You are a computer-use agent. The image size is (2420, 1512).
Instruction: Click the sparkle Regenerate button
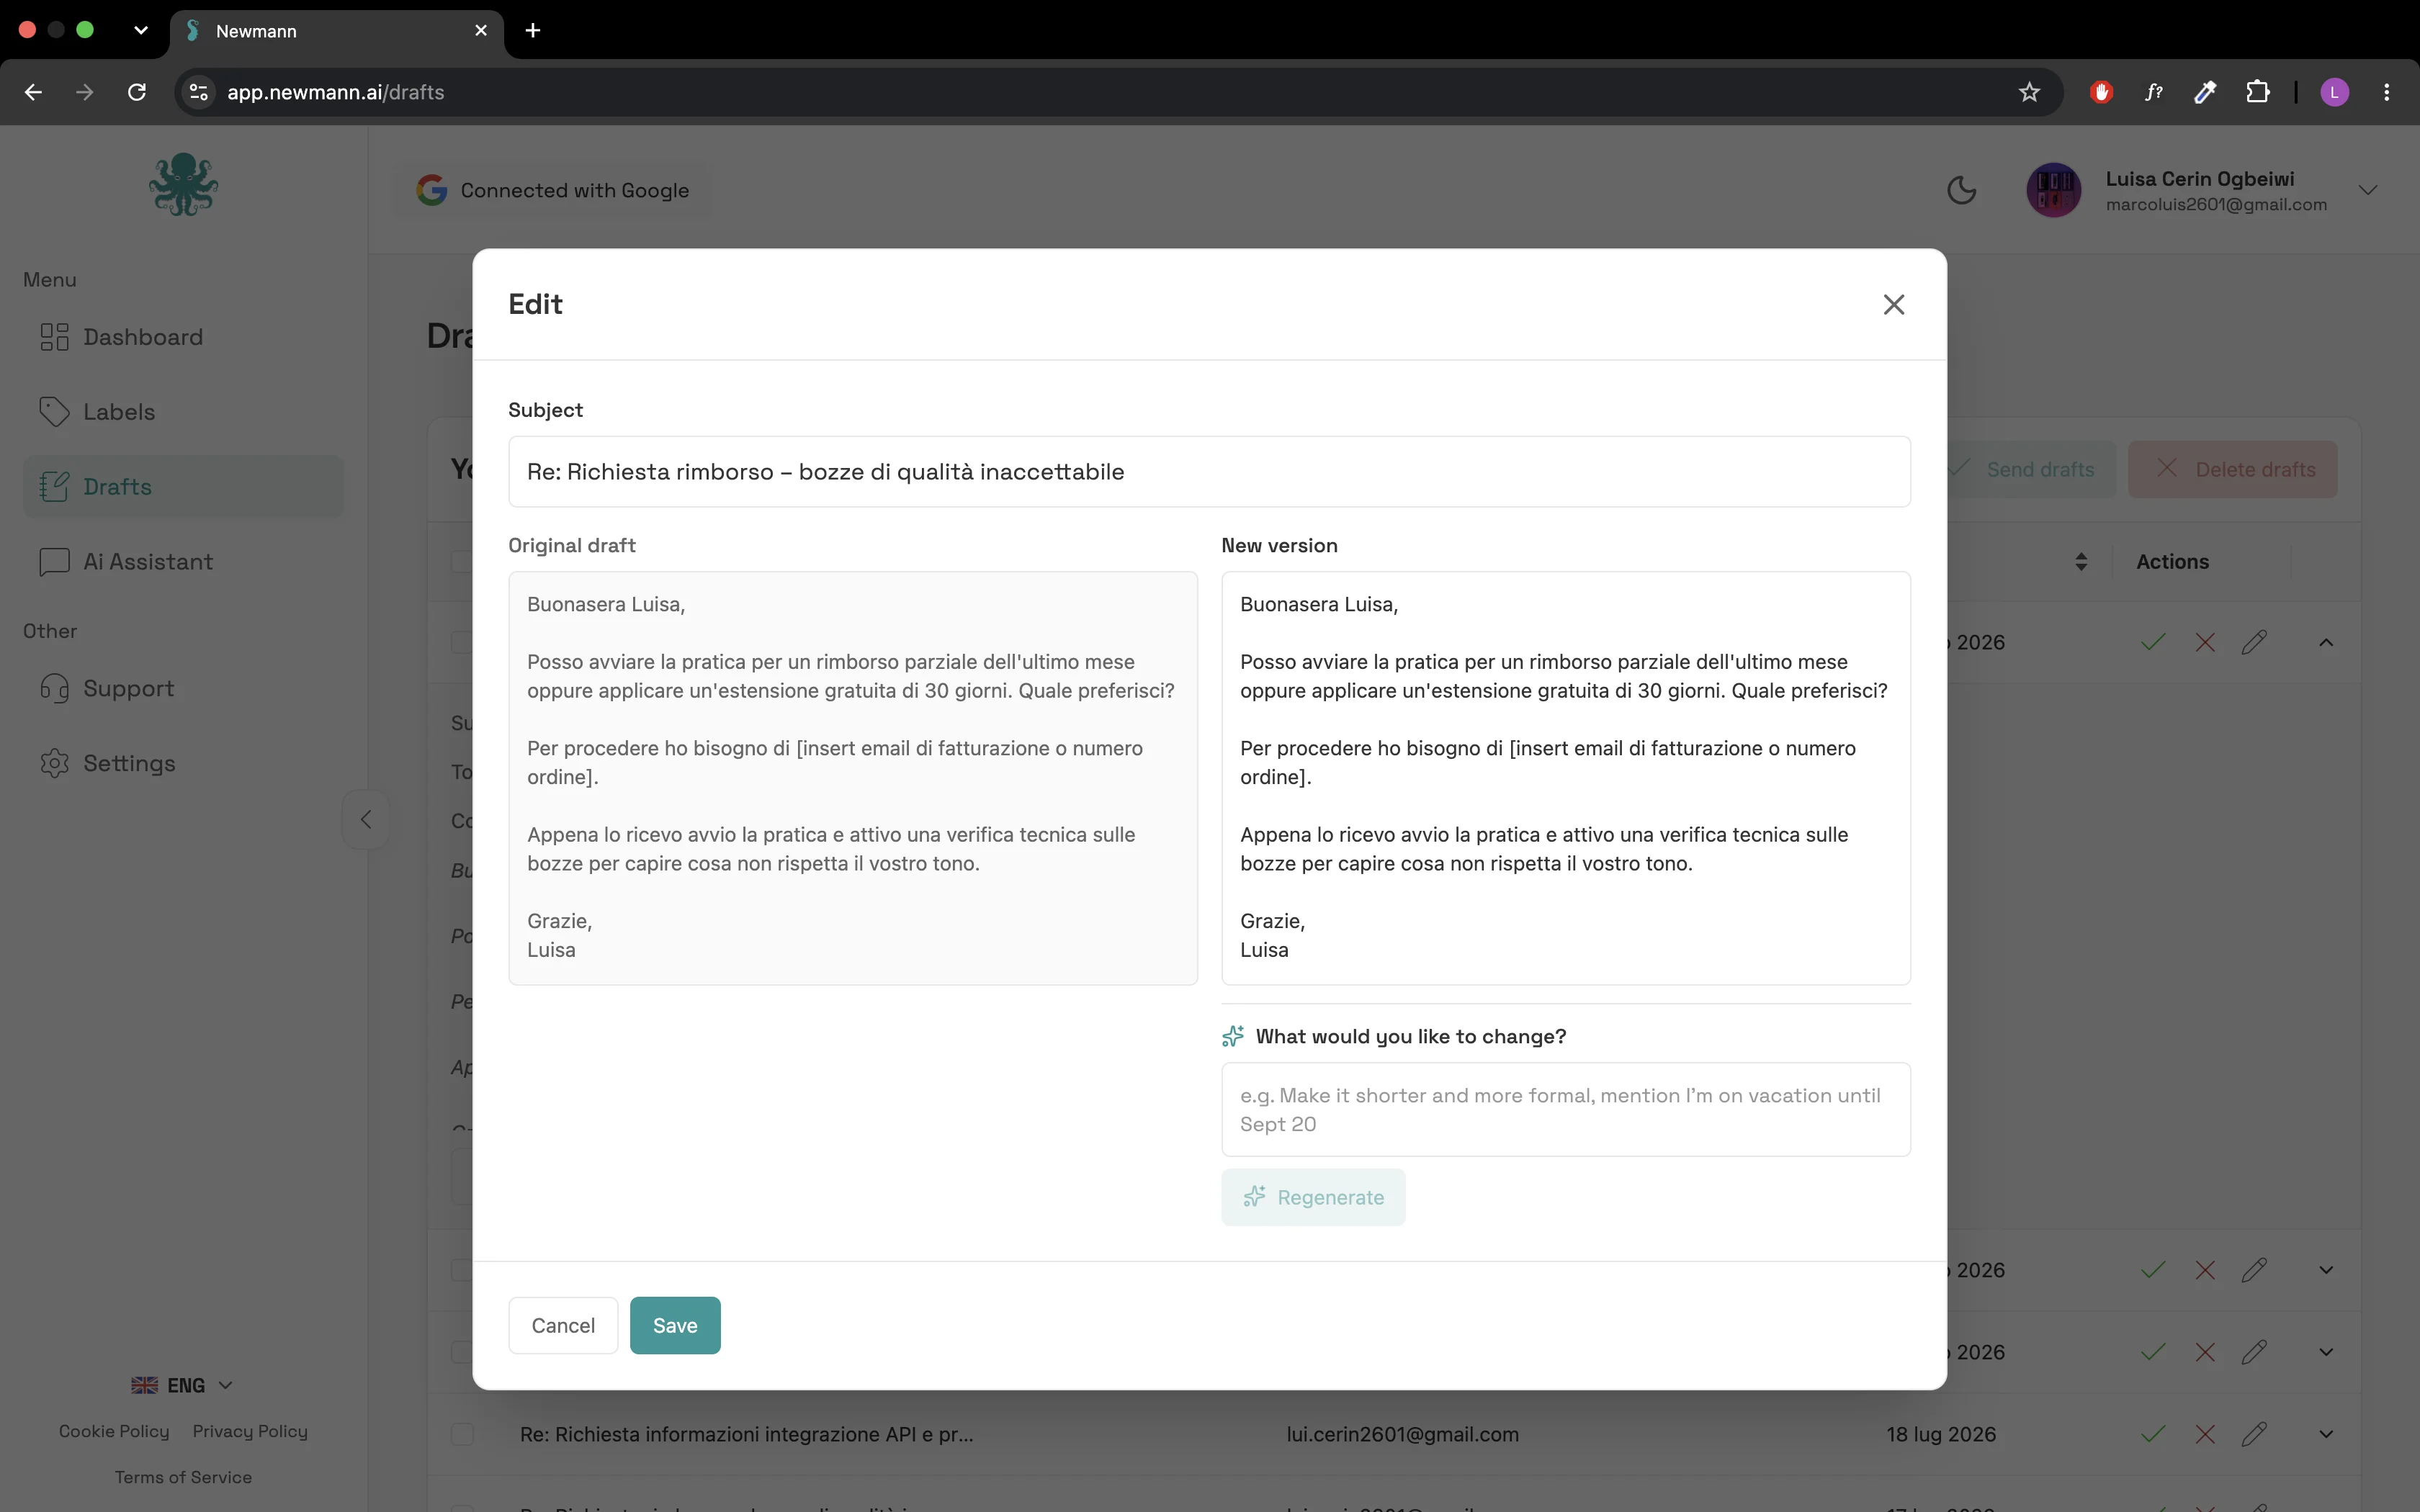[x=1313, y=1197]
